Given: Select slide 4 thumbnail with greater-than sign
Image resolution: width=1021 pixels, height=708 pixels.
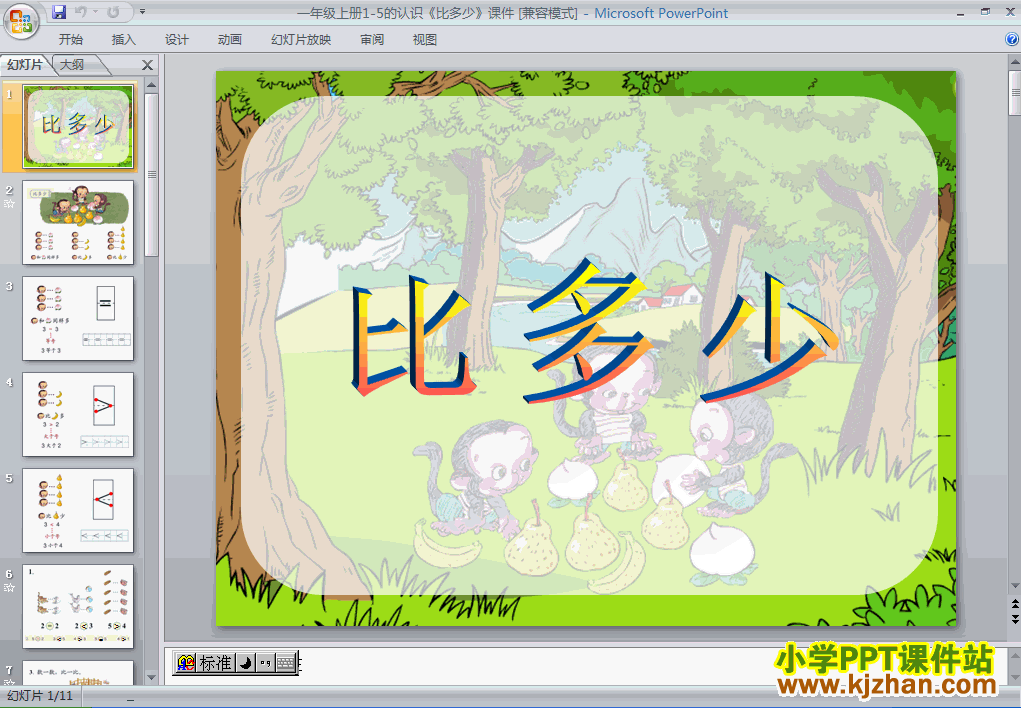Looking at the screenshot, I should pyautogui.click(x=78, y=414).
